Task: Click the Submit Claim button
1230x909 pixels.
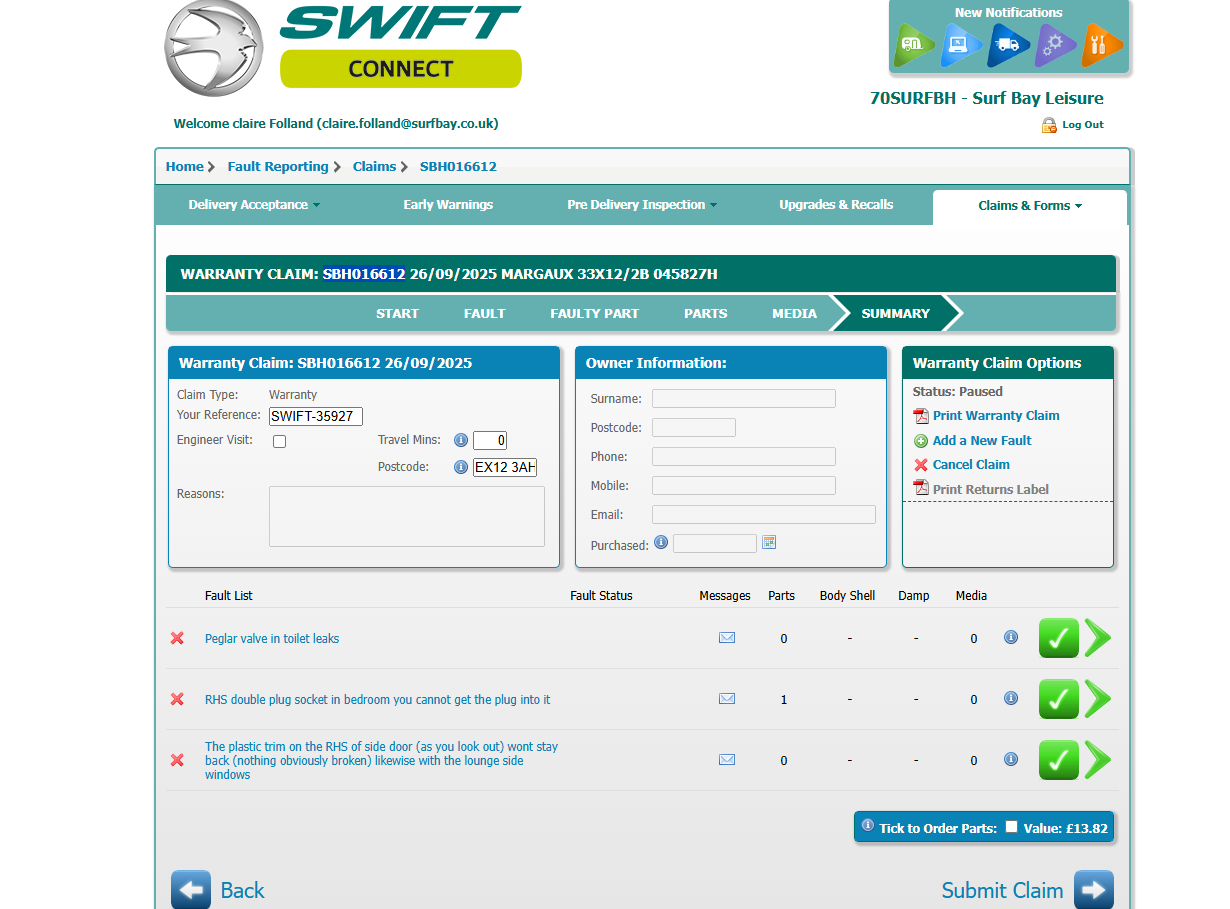Action: click(x=1027, y=890)
